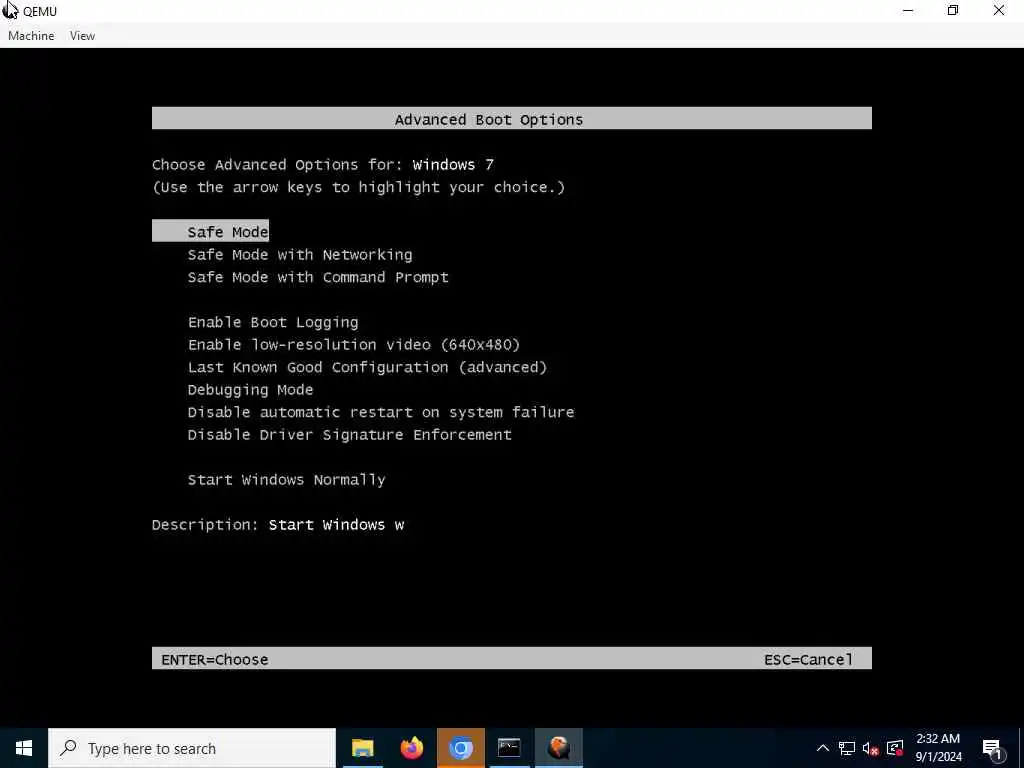Select Debugging Mode entry
This screenshot has height=768, width=1024.
tap(250, 390)
